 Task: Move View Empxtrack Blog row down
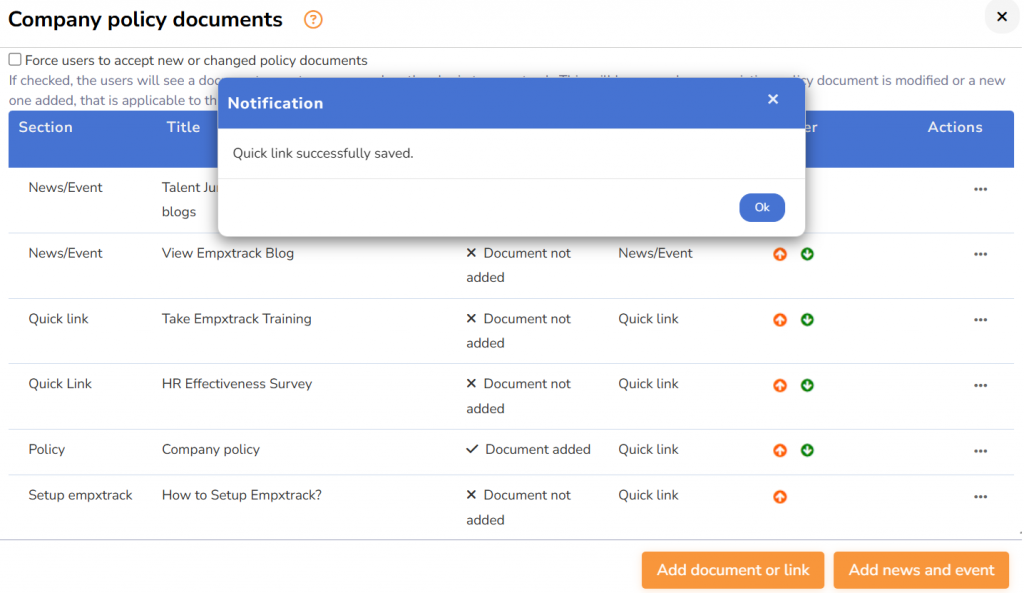[x=807, y=254]
